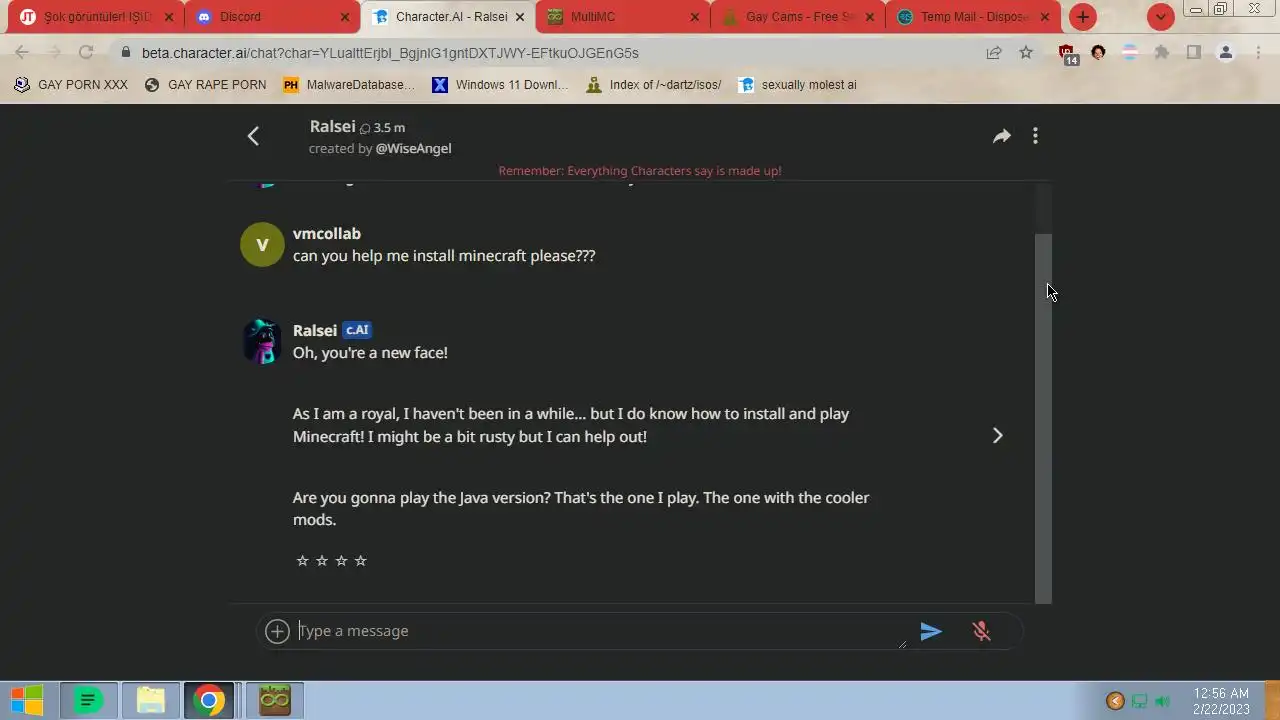Switch to the Discord tab
The image size is (1280, 720).
(x=271, y=17)
